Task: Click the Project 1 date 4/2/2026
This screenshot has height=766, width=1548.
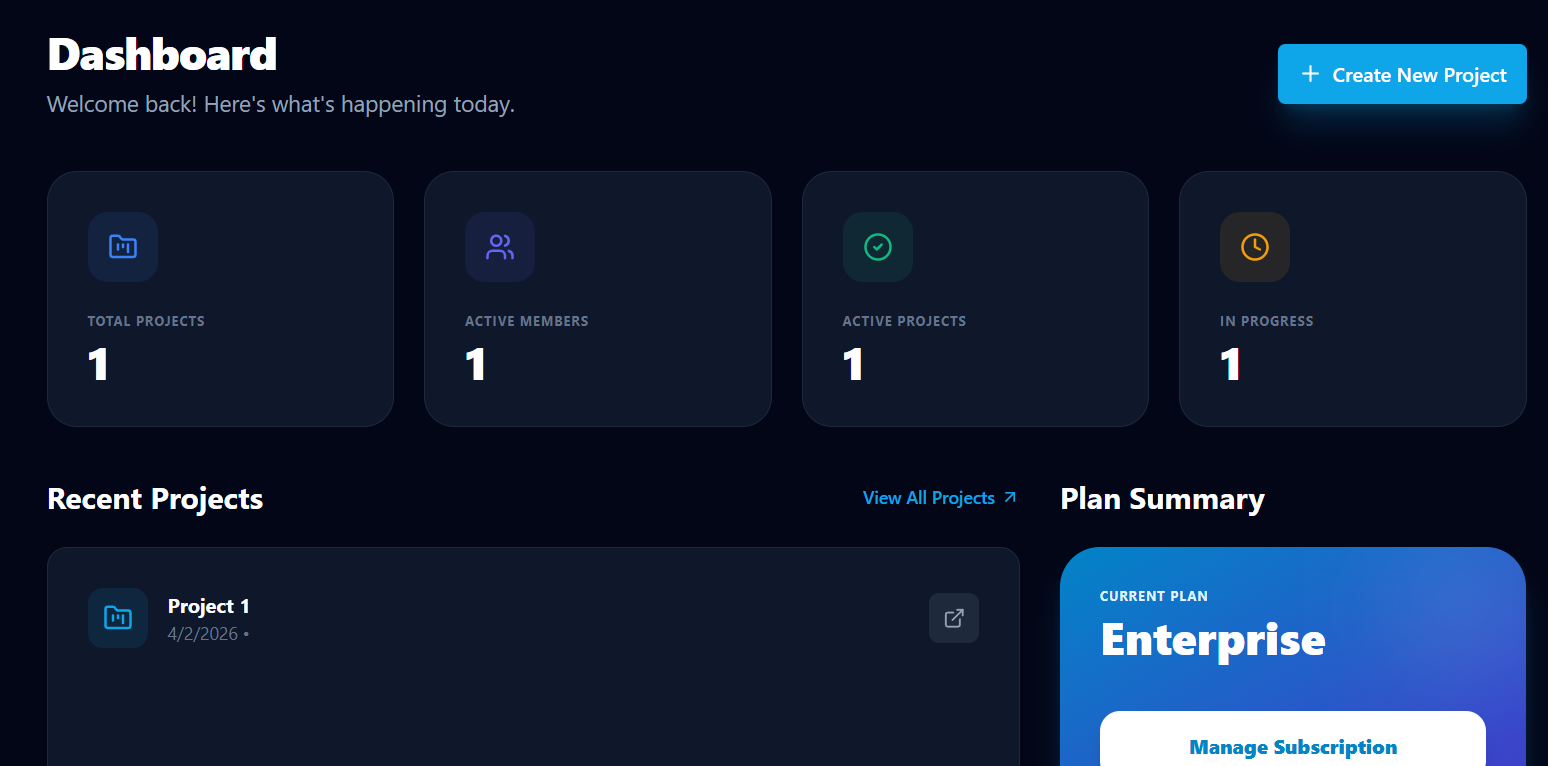Action: pyautogui.click(x=203, y=634)
